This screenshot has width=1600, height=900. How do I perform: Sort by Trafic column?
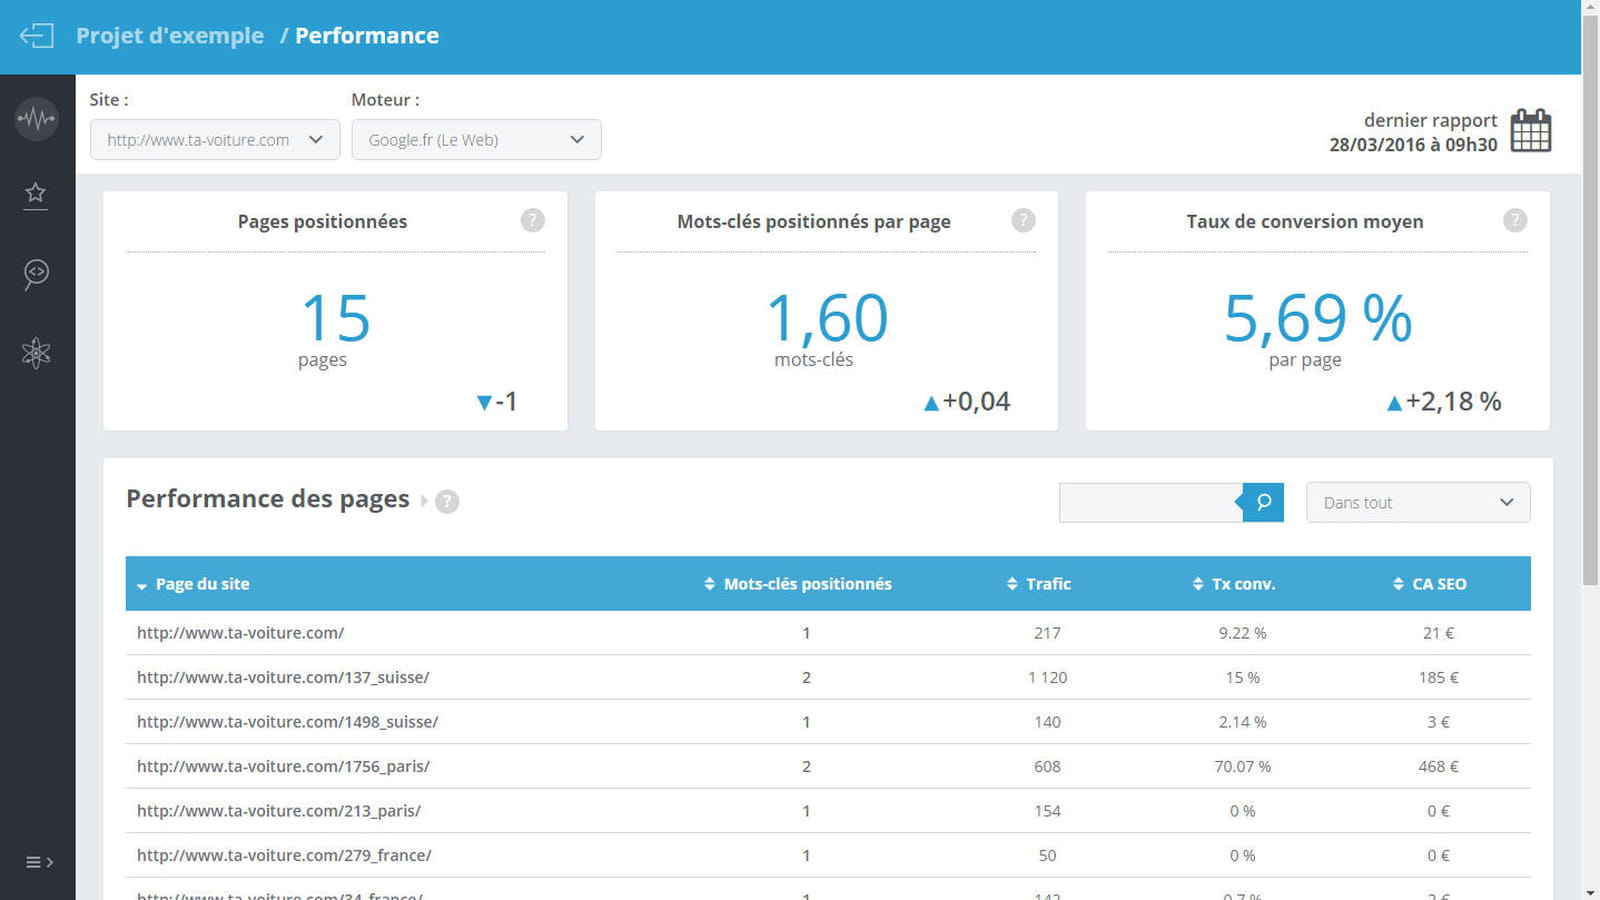click(1039, 584)
